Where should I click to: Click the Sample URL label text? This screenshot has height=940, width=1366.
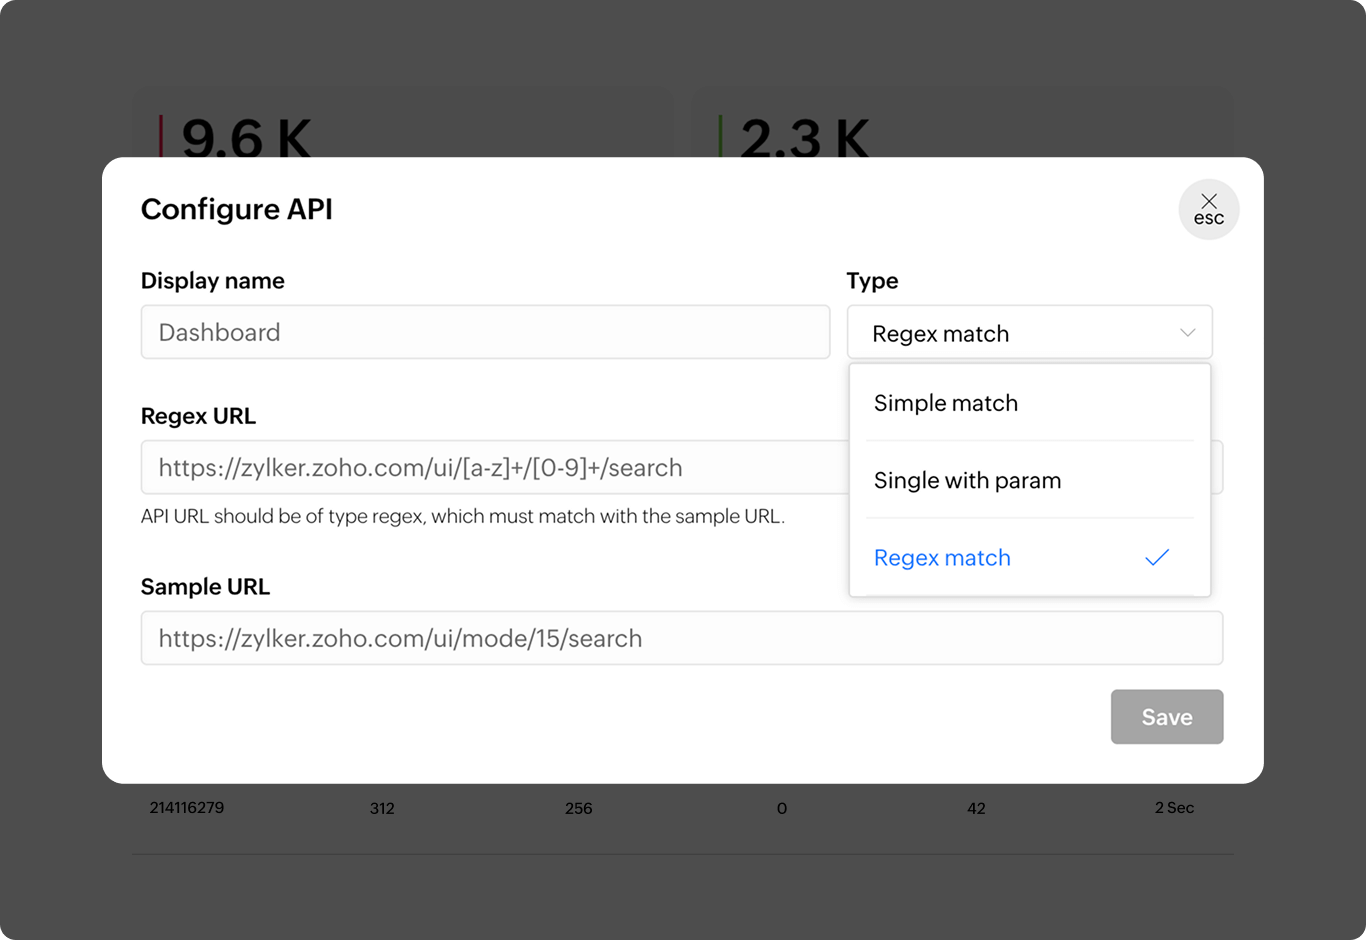[x=205, y=587]
